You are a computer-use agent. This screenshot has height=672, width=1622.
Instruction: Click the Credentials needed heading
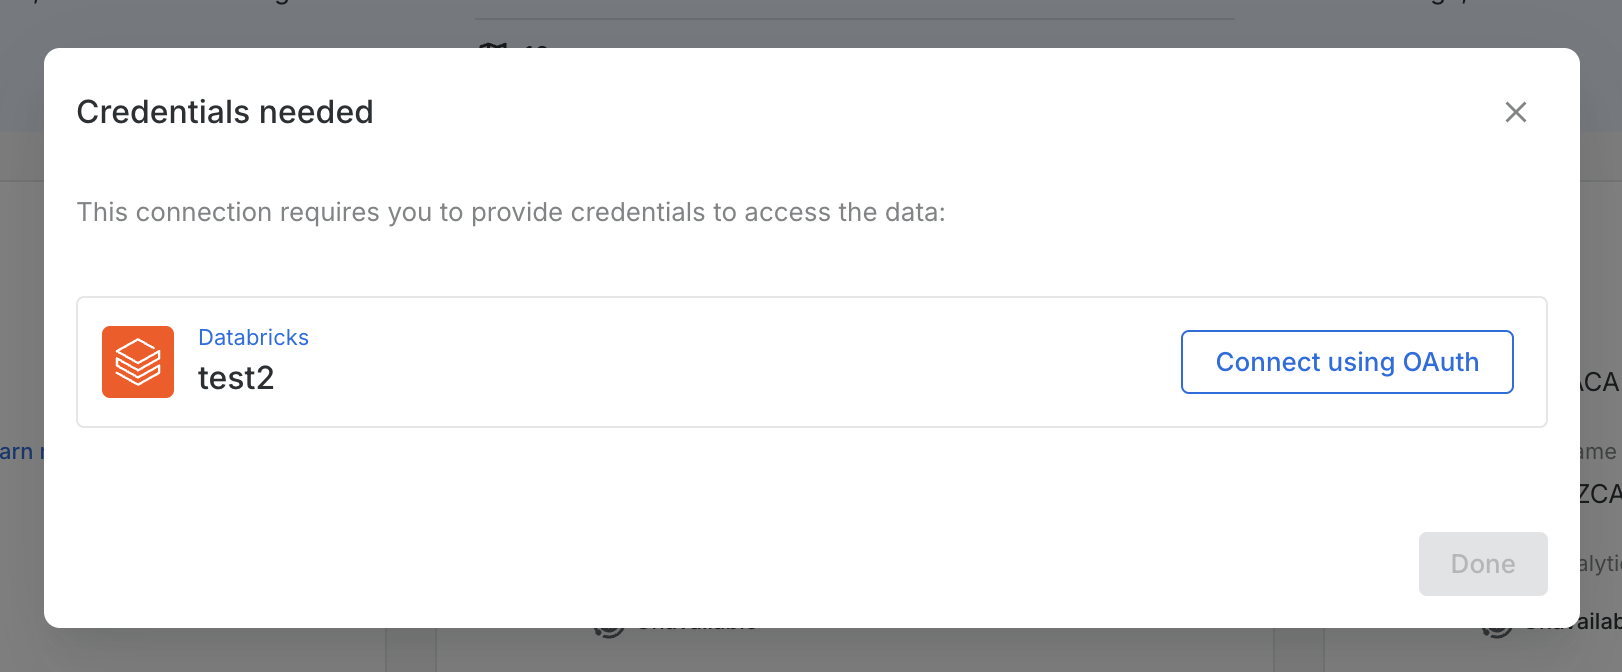225,112
